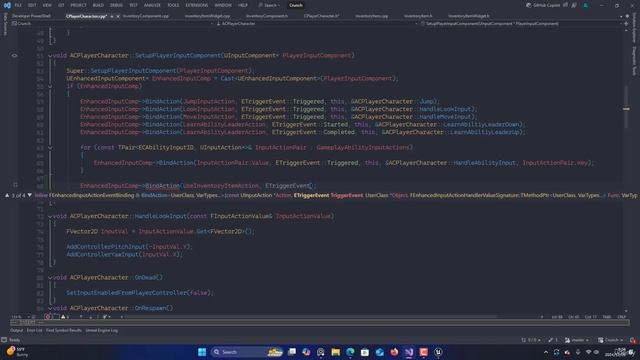
Task: Open the document tab overflow dropdown
Action: tap(621, 16)
